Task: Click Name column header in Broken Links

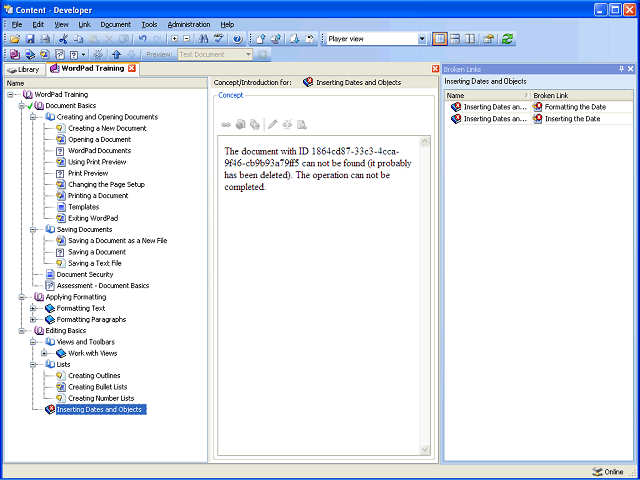Action: (488, 96)
